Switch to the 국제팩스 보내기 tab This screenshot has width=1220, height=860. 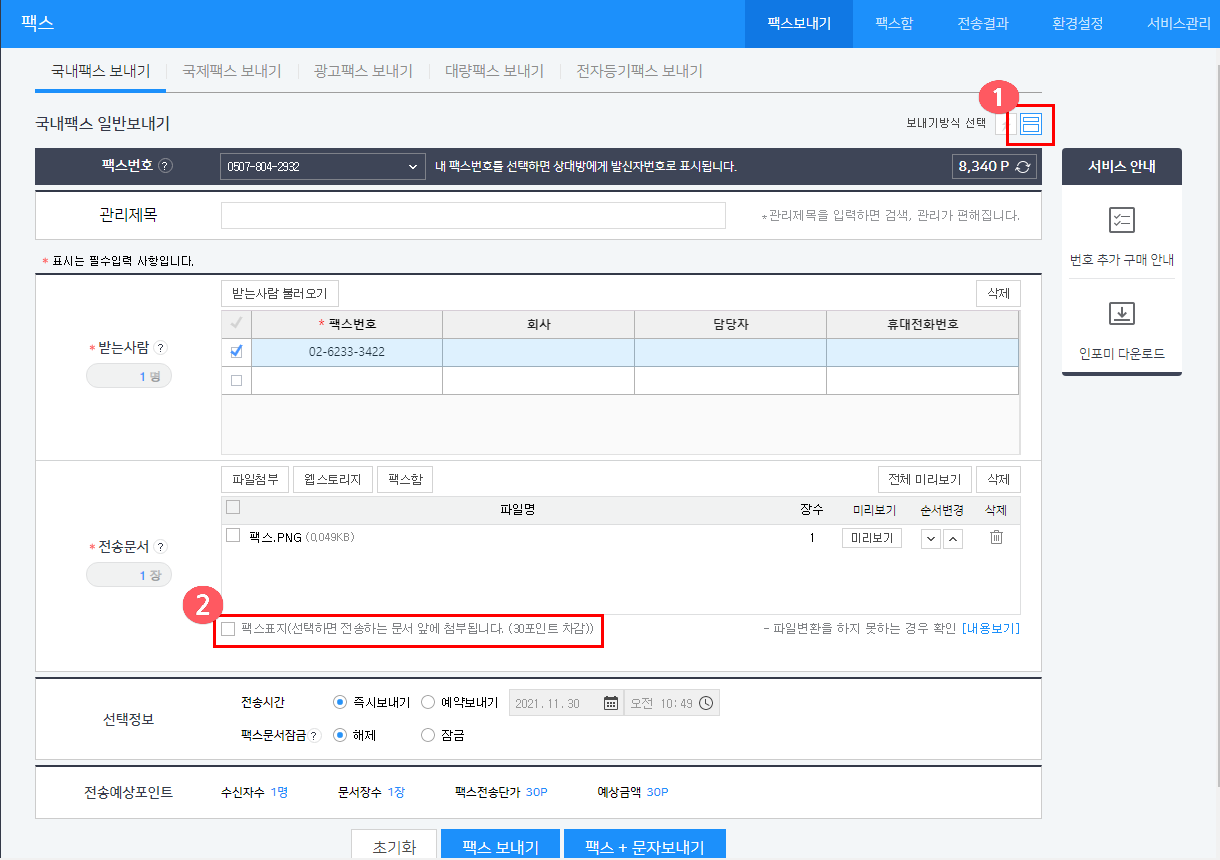[x=231, y=71]
